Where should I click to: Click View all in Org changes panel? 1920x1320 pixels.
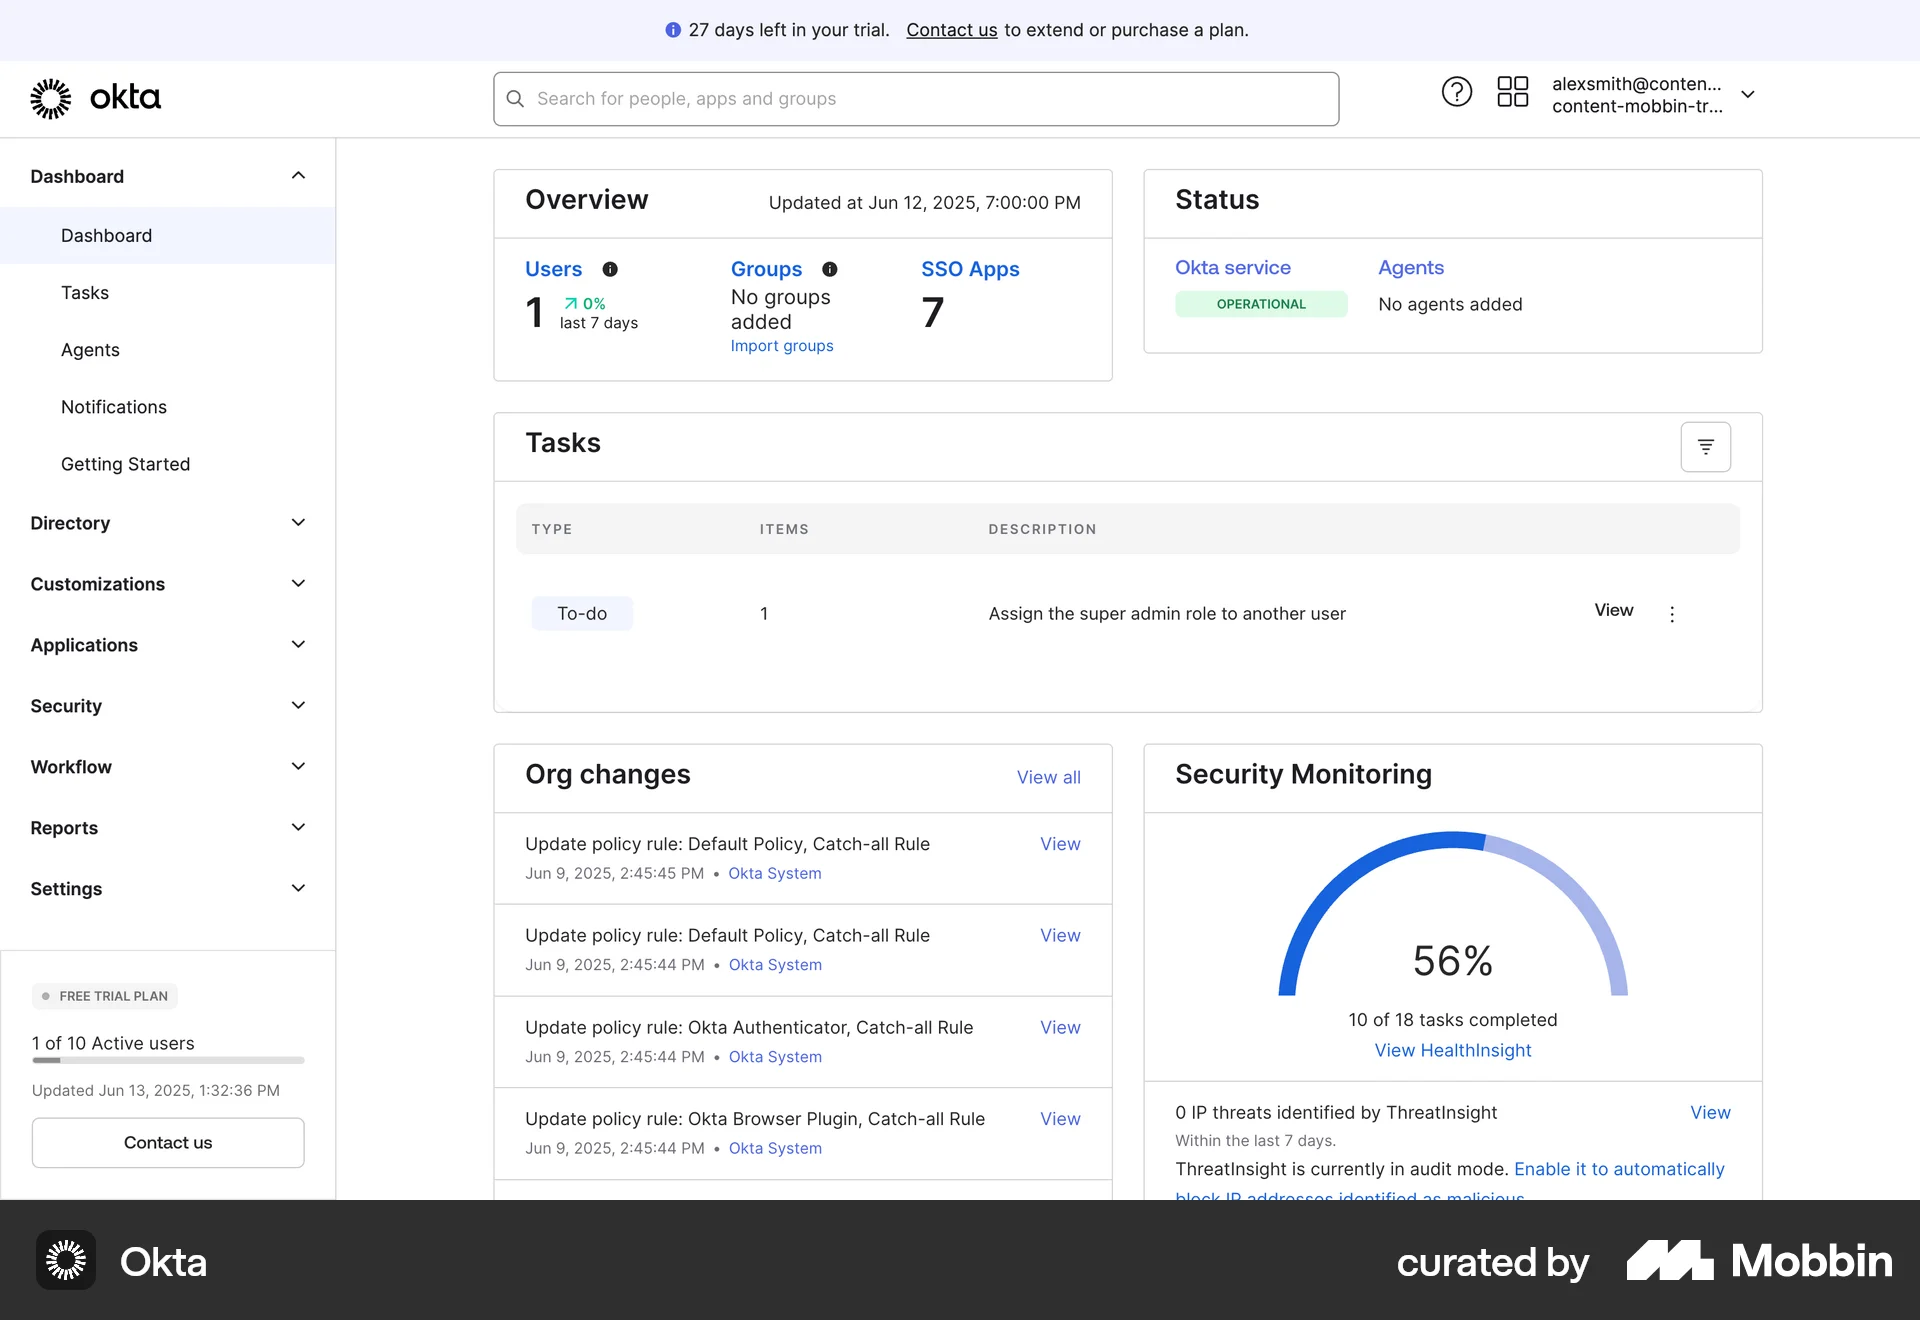tap(1048, 777)
